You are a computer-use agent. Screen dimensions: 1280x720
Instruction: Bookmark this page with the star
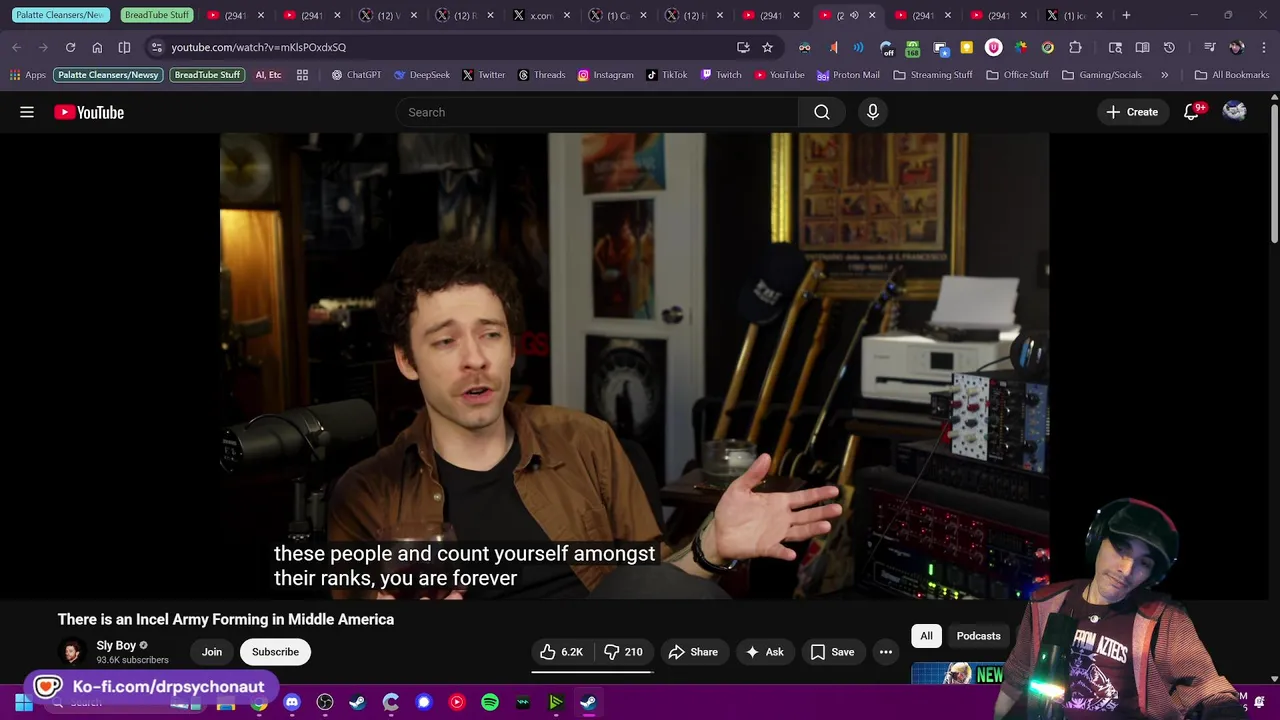[x=767, y=47]
